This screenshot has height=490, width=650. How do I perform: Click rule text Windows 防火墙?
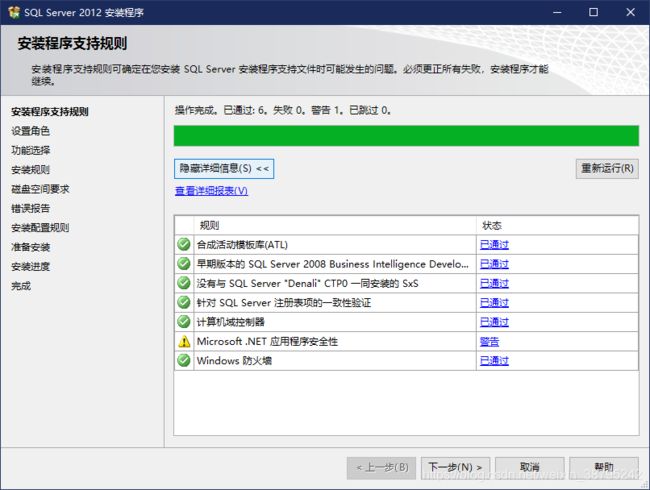tap(234, 361)
